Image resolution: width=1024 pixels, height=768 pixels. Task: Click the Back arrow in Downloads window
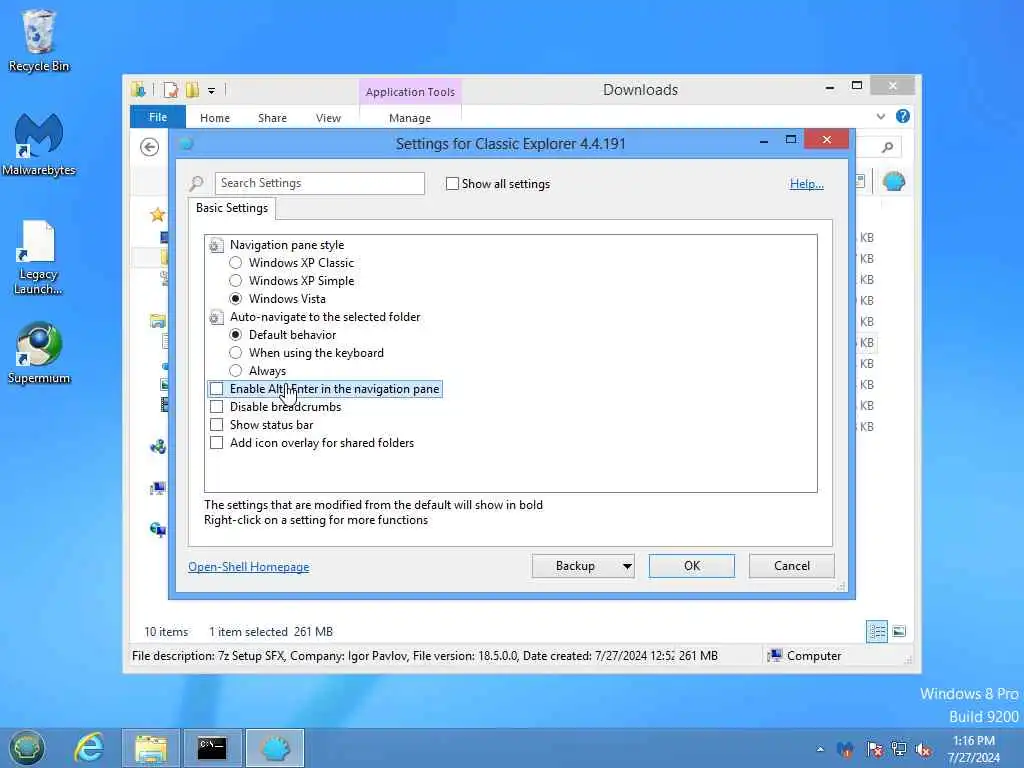pos(150,147)
